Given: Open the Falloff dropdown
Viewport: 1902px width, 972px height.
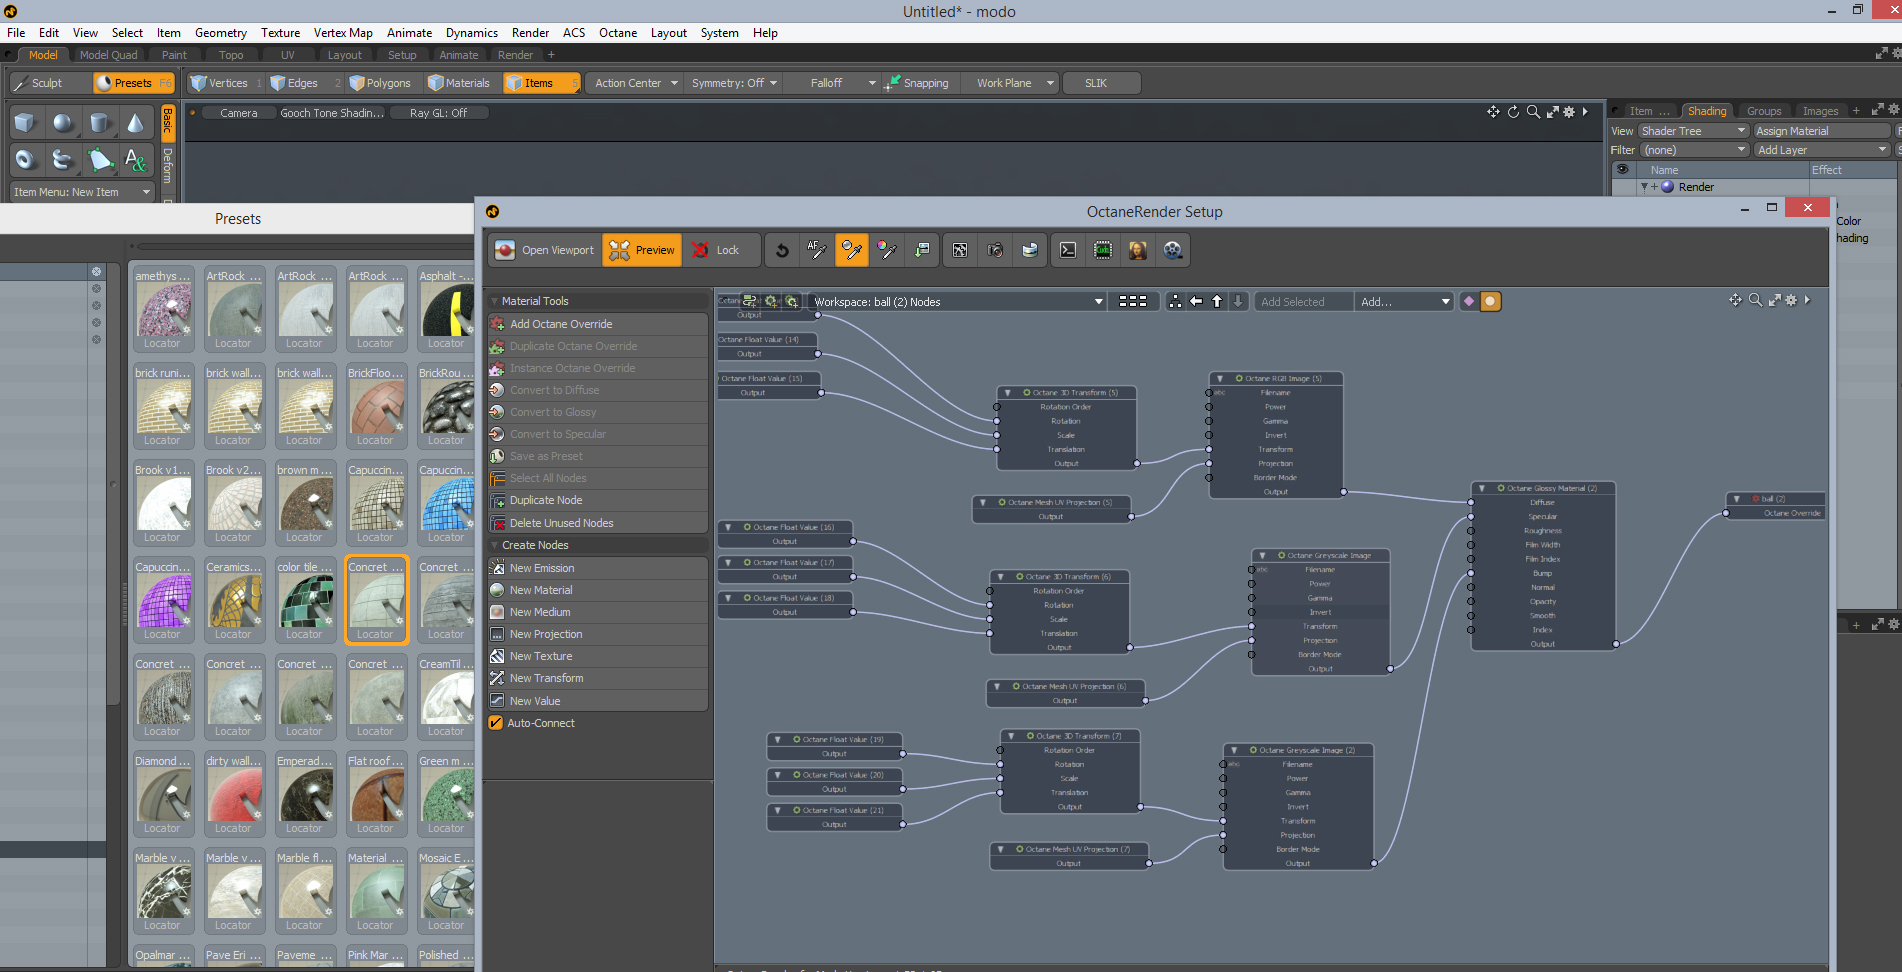Looking at the screenshot, I should pos(832,83).
